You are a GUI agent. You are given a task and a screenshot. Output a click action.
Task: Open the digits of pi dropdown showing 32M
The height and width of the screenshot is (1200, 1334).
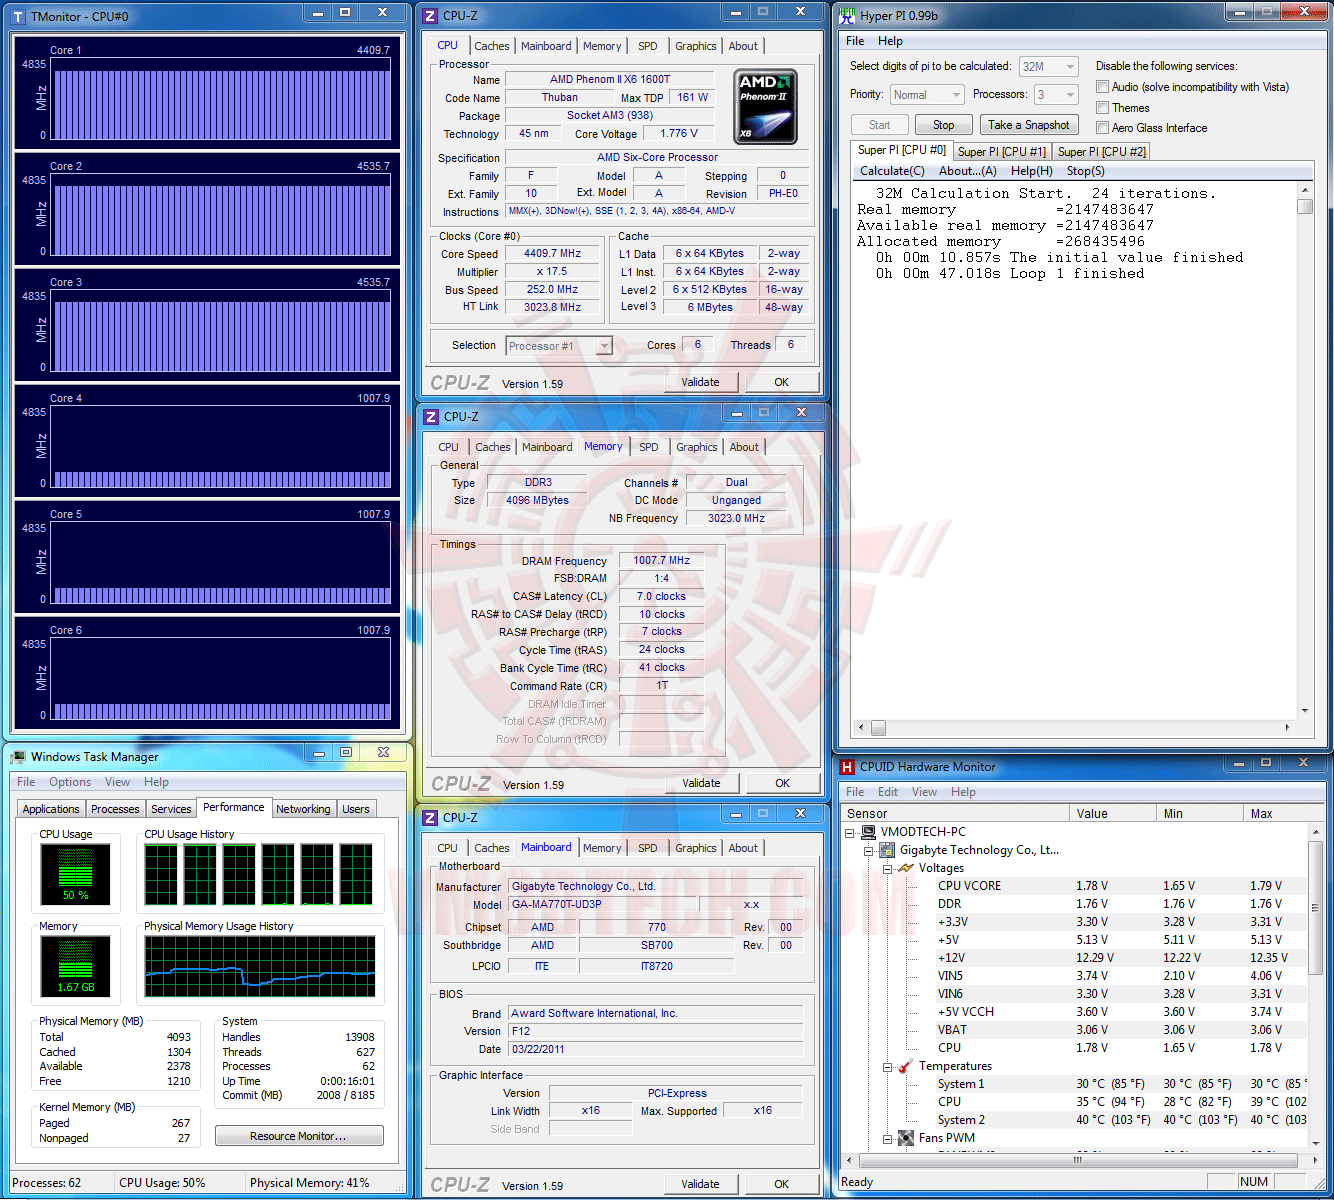pyautogui.click(x=1048, y=67)
